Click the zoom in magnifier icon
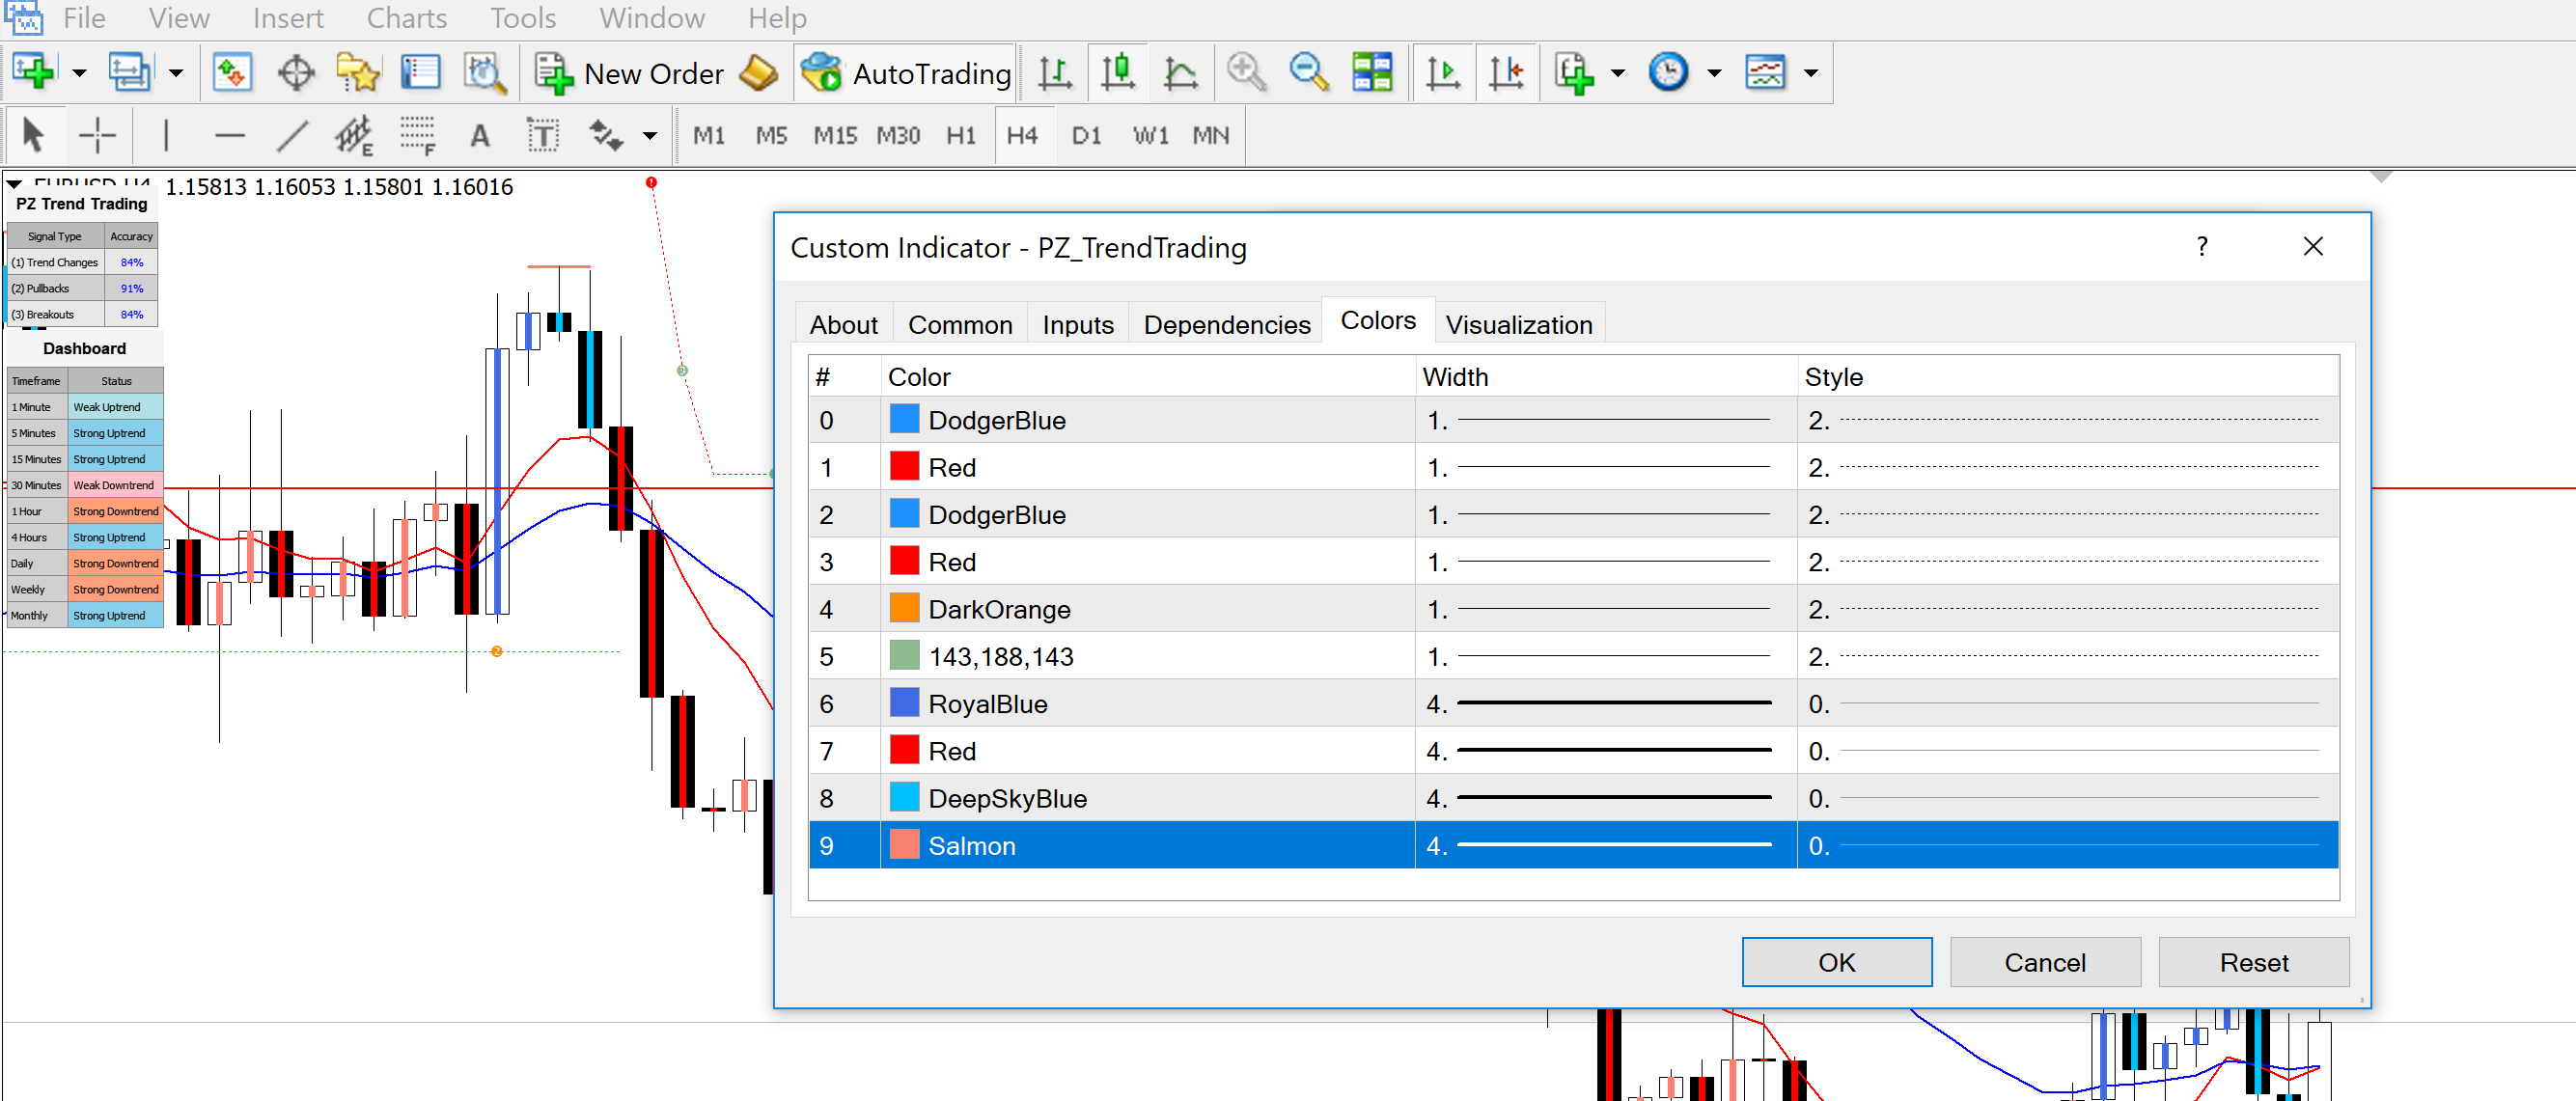This screenshot has width=2576, height=1101. 1246,73
